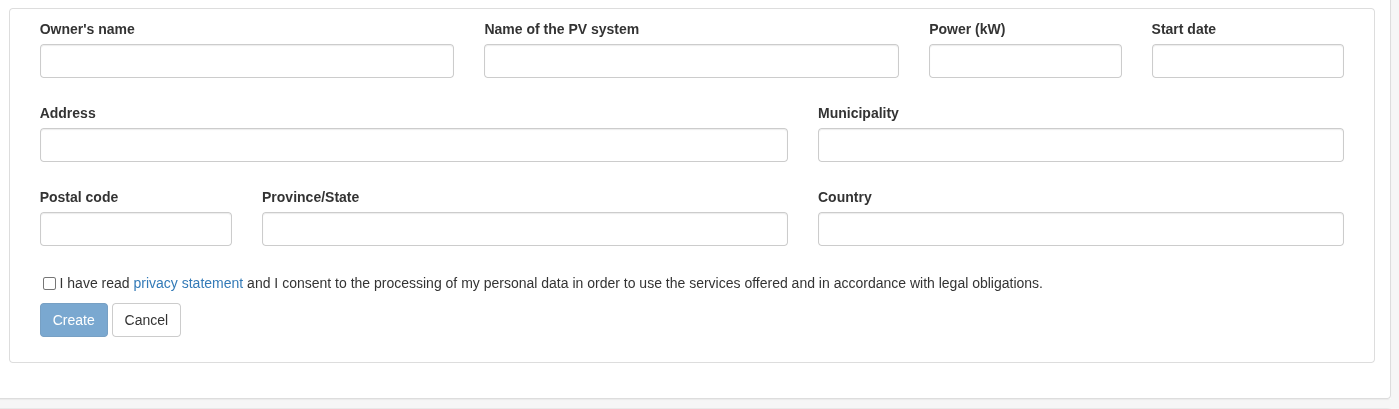Click the "Owner's name" label
Viewport: 1399px width, 409px height.
tap(87, 29)
